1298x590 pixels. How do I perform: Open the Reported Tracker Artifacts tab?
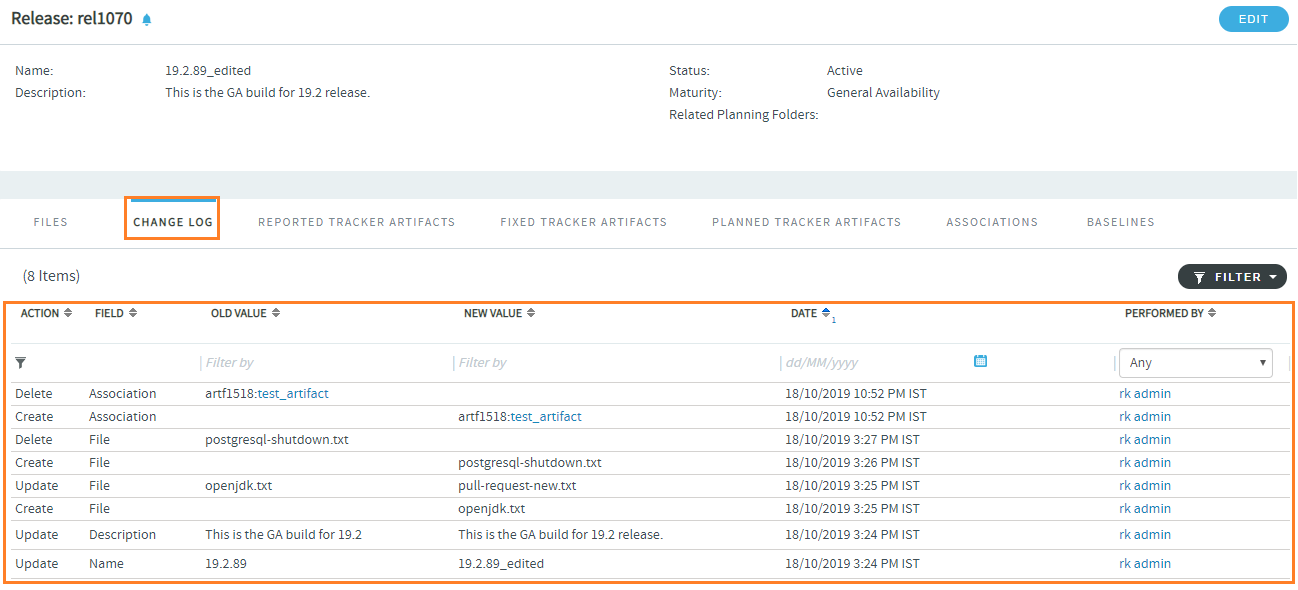(x=356, y=222)
